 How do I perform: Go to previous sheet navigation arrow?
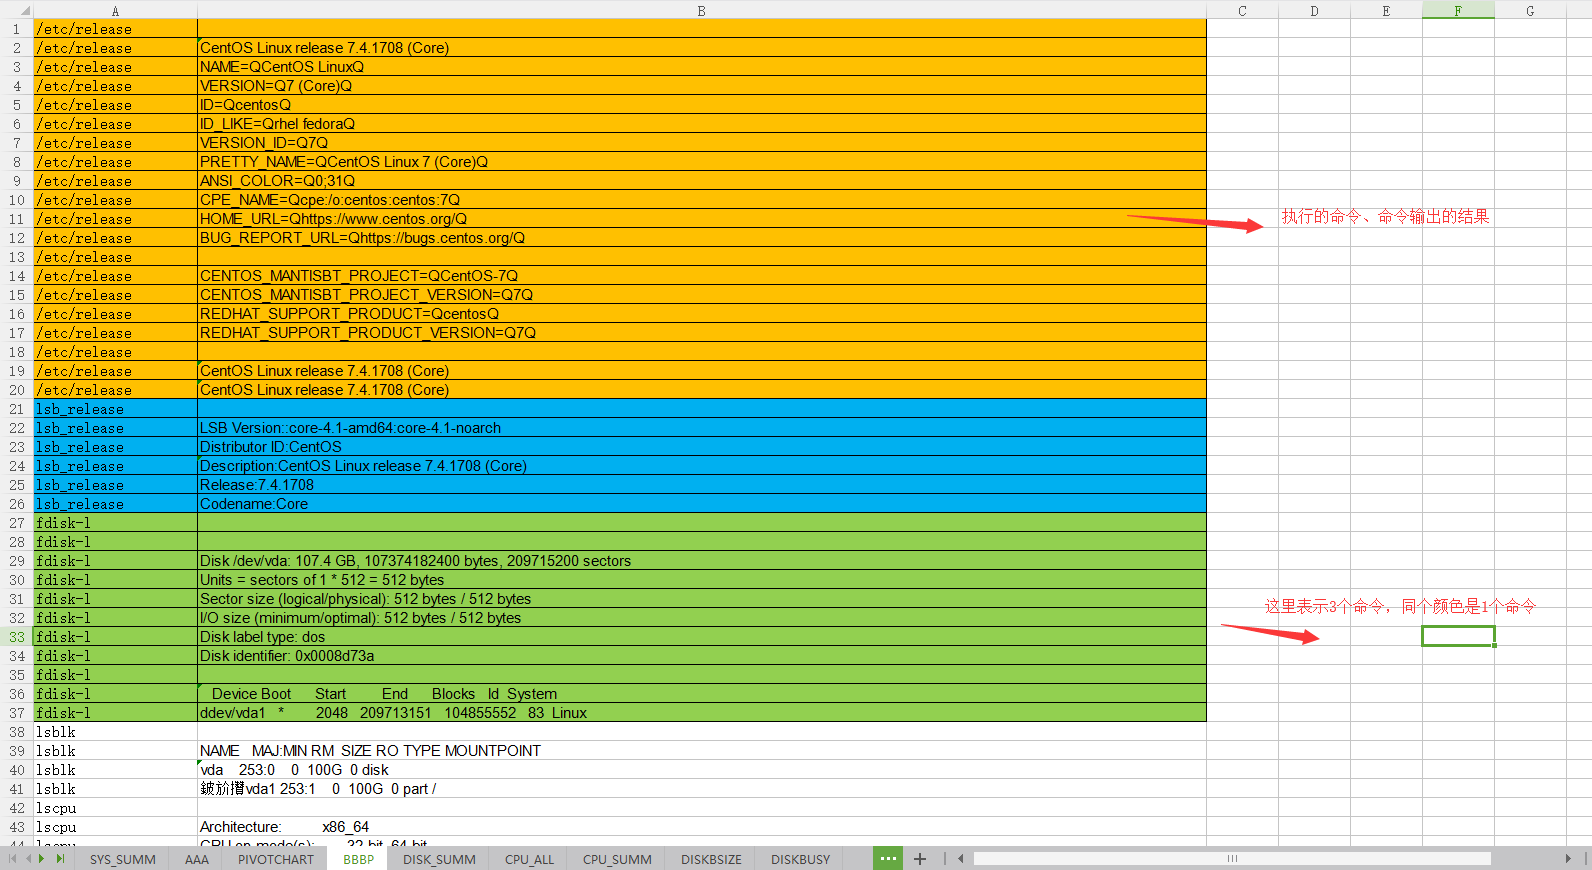[x=28, y=859]
